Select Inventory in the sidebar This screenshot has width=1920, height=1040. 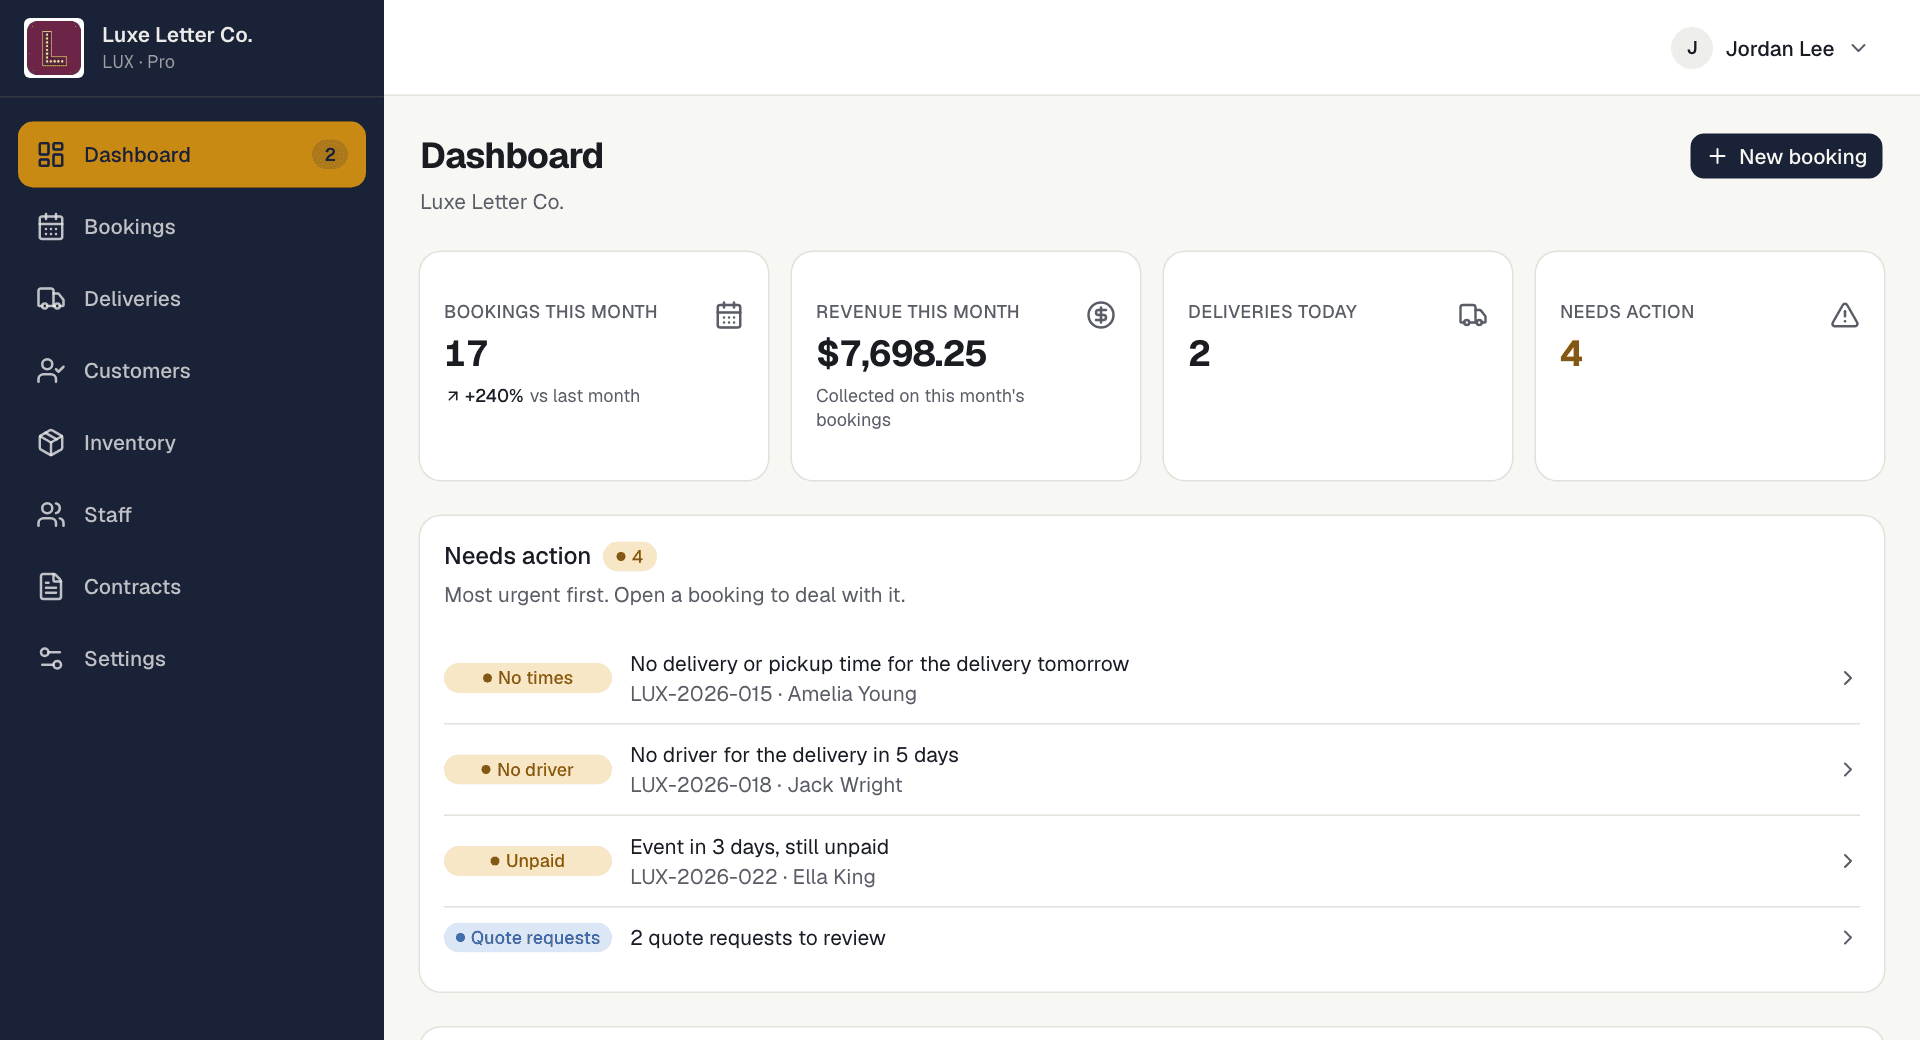192,443
